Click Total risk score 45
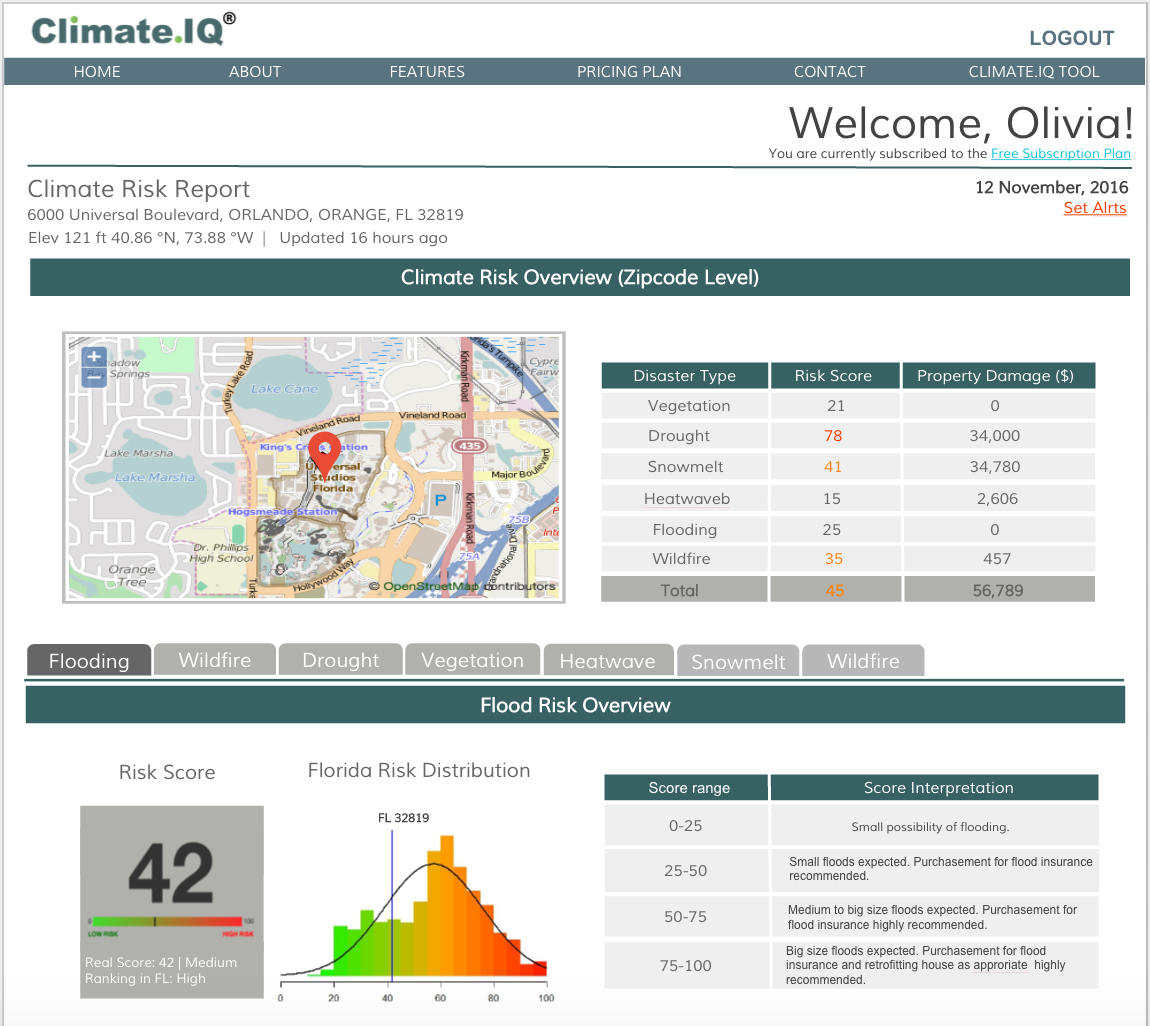Image resolution: width=1150 pixels, height=1026 pixels. point(835,590)
